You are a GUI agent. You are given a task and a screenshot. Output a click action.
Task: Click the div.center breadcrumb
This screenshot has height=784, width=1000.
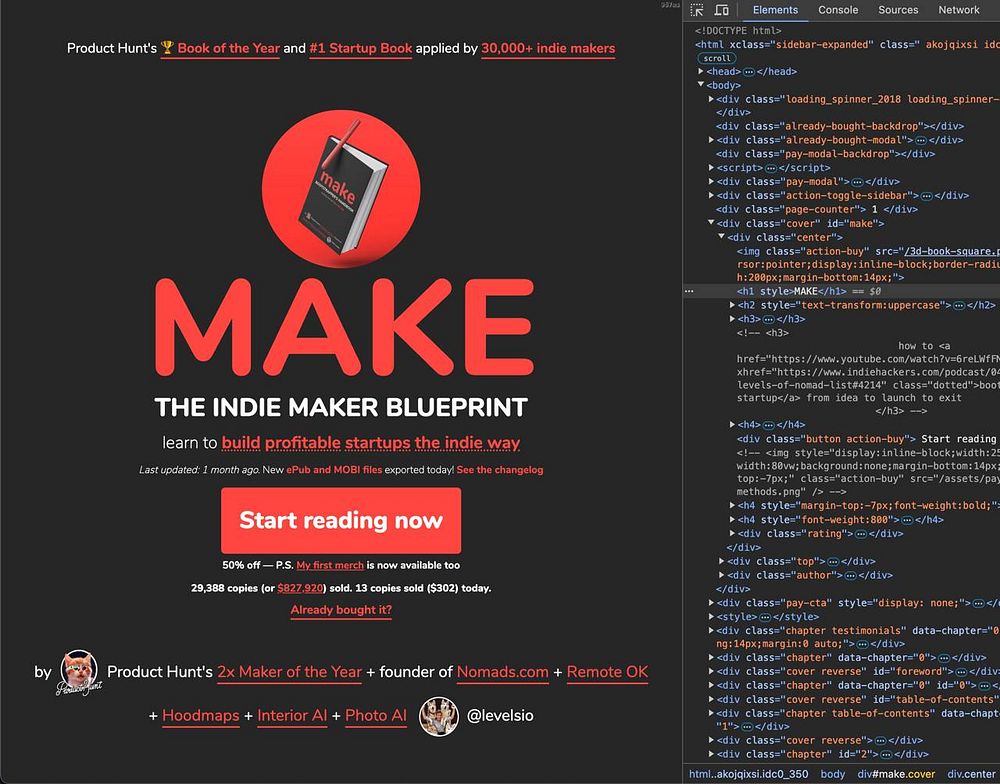[x=971, y=774]
